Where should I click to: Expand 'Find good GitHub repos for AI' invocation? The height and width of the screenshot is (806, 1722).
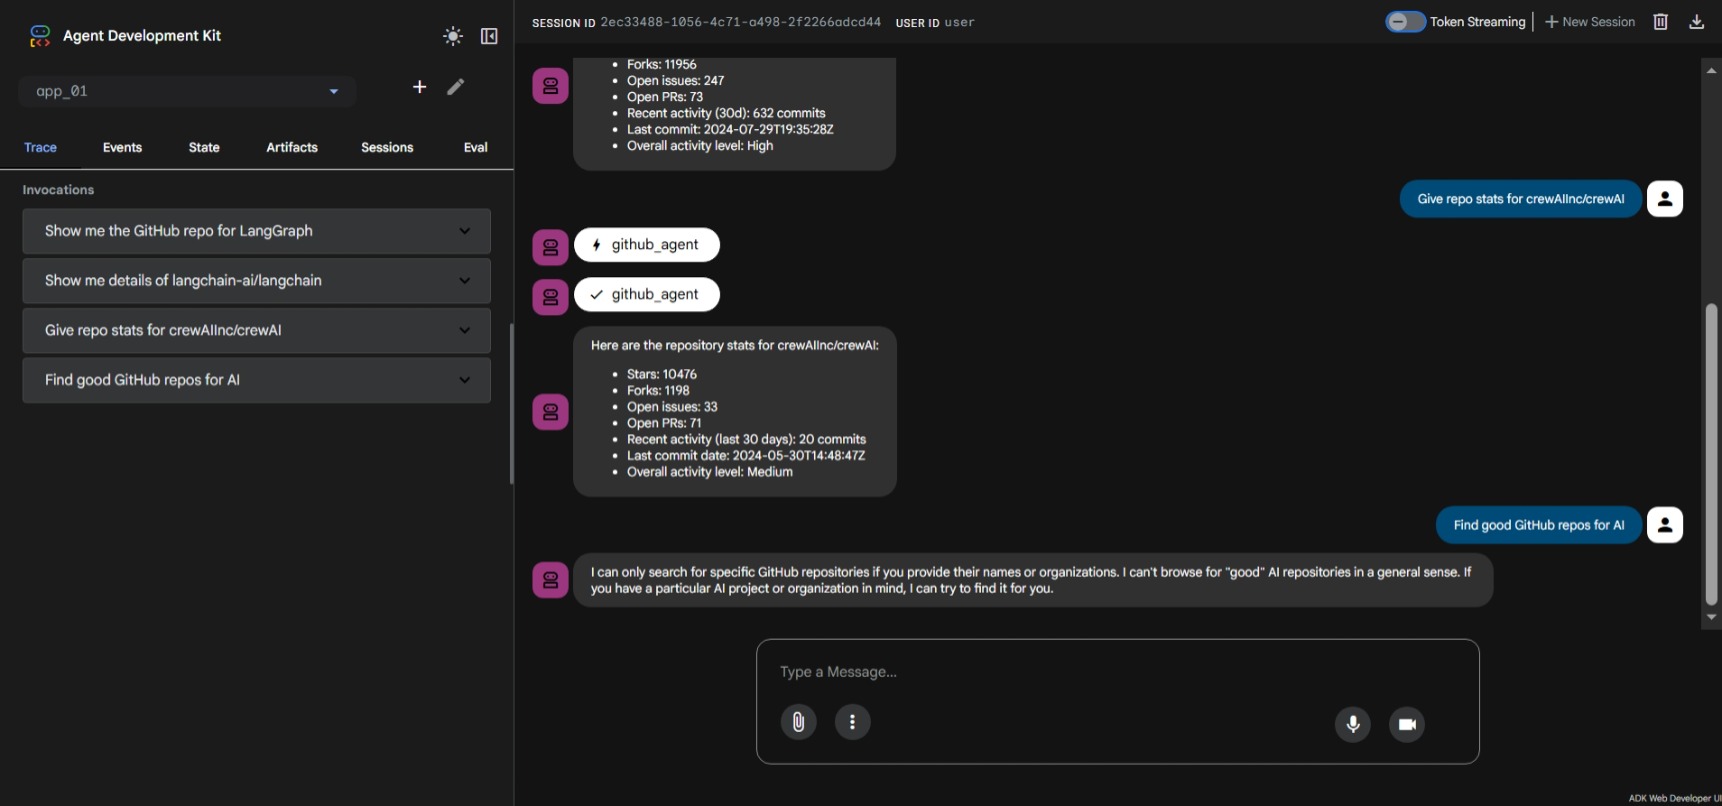point(256,380)
